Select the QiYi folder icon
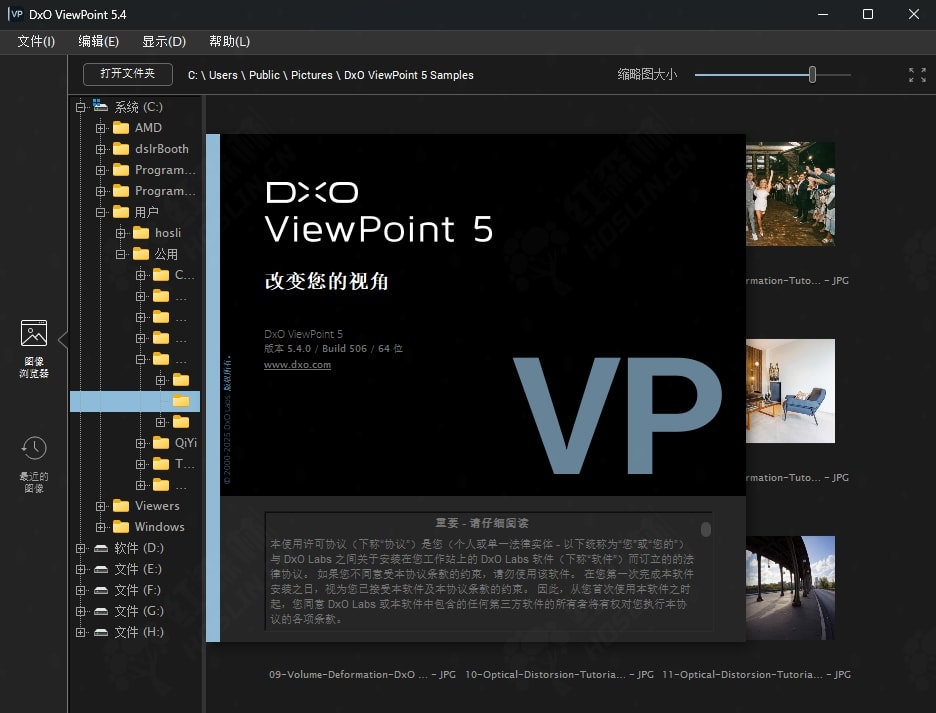Screen dimensions: 936x713 coord(161,443)
